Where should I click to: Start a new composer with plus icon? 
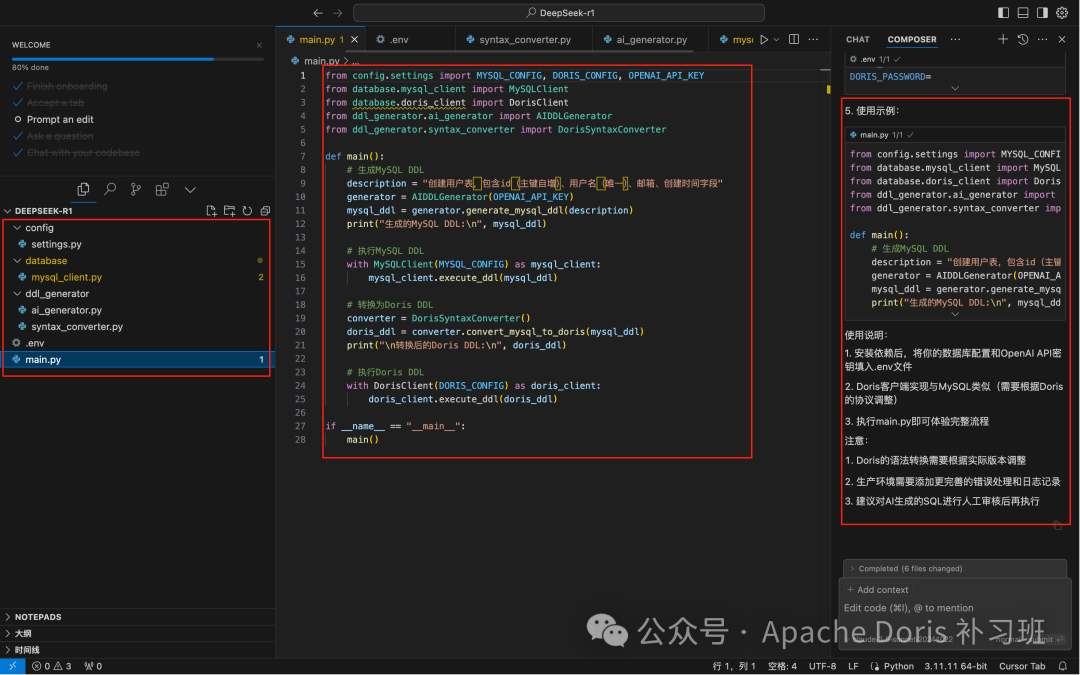1003,40
